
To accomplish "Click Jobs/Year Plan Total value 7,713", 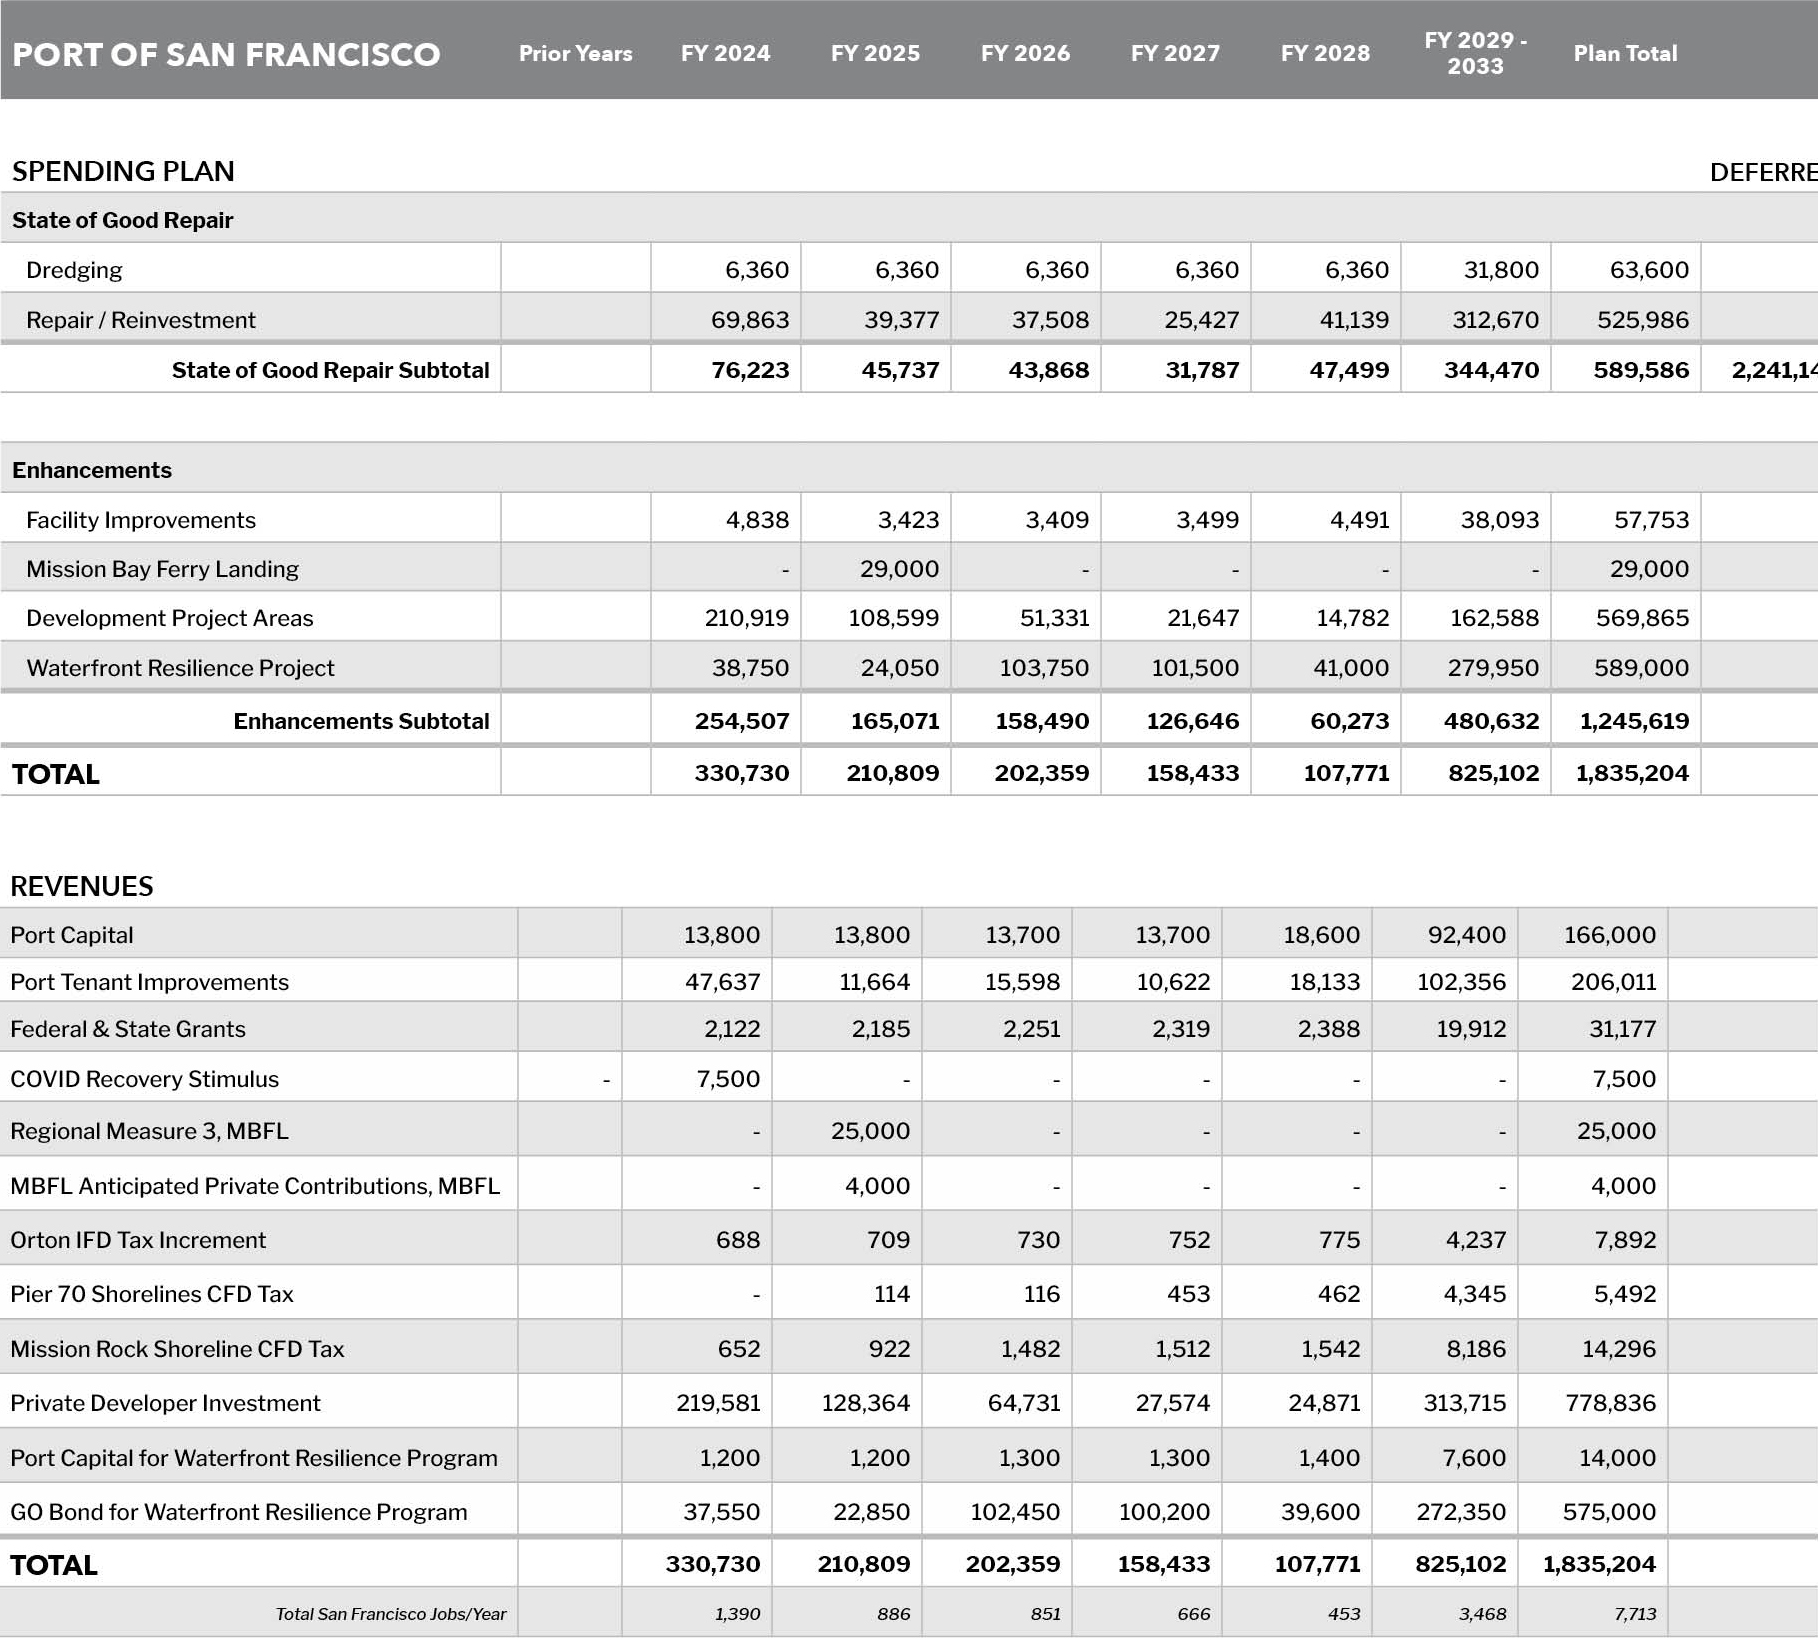I will [1634, 1614].
